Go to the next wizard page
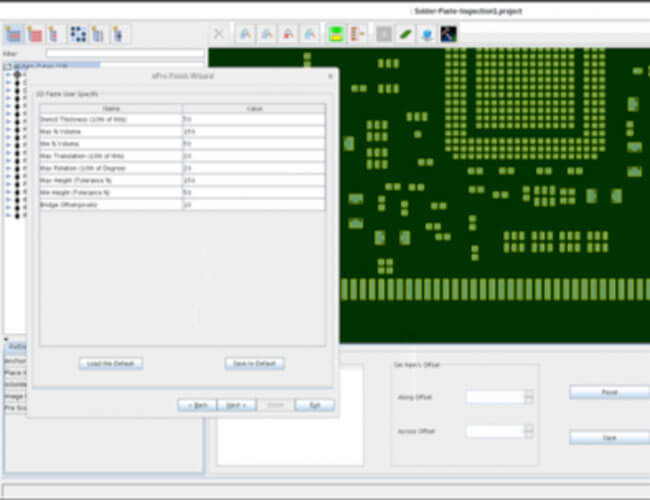The height and width of the screenshot is (500, 650). 236,405
